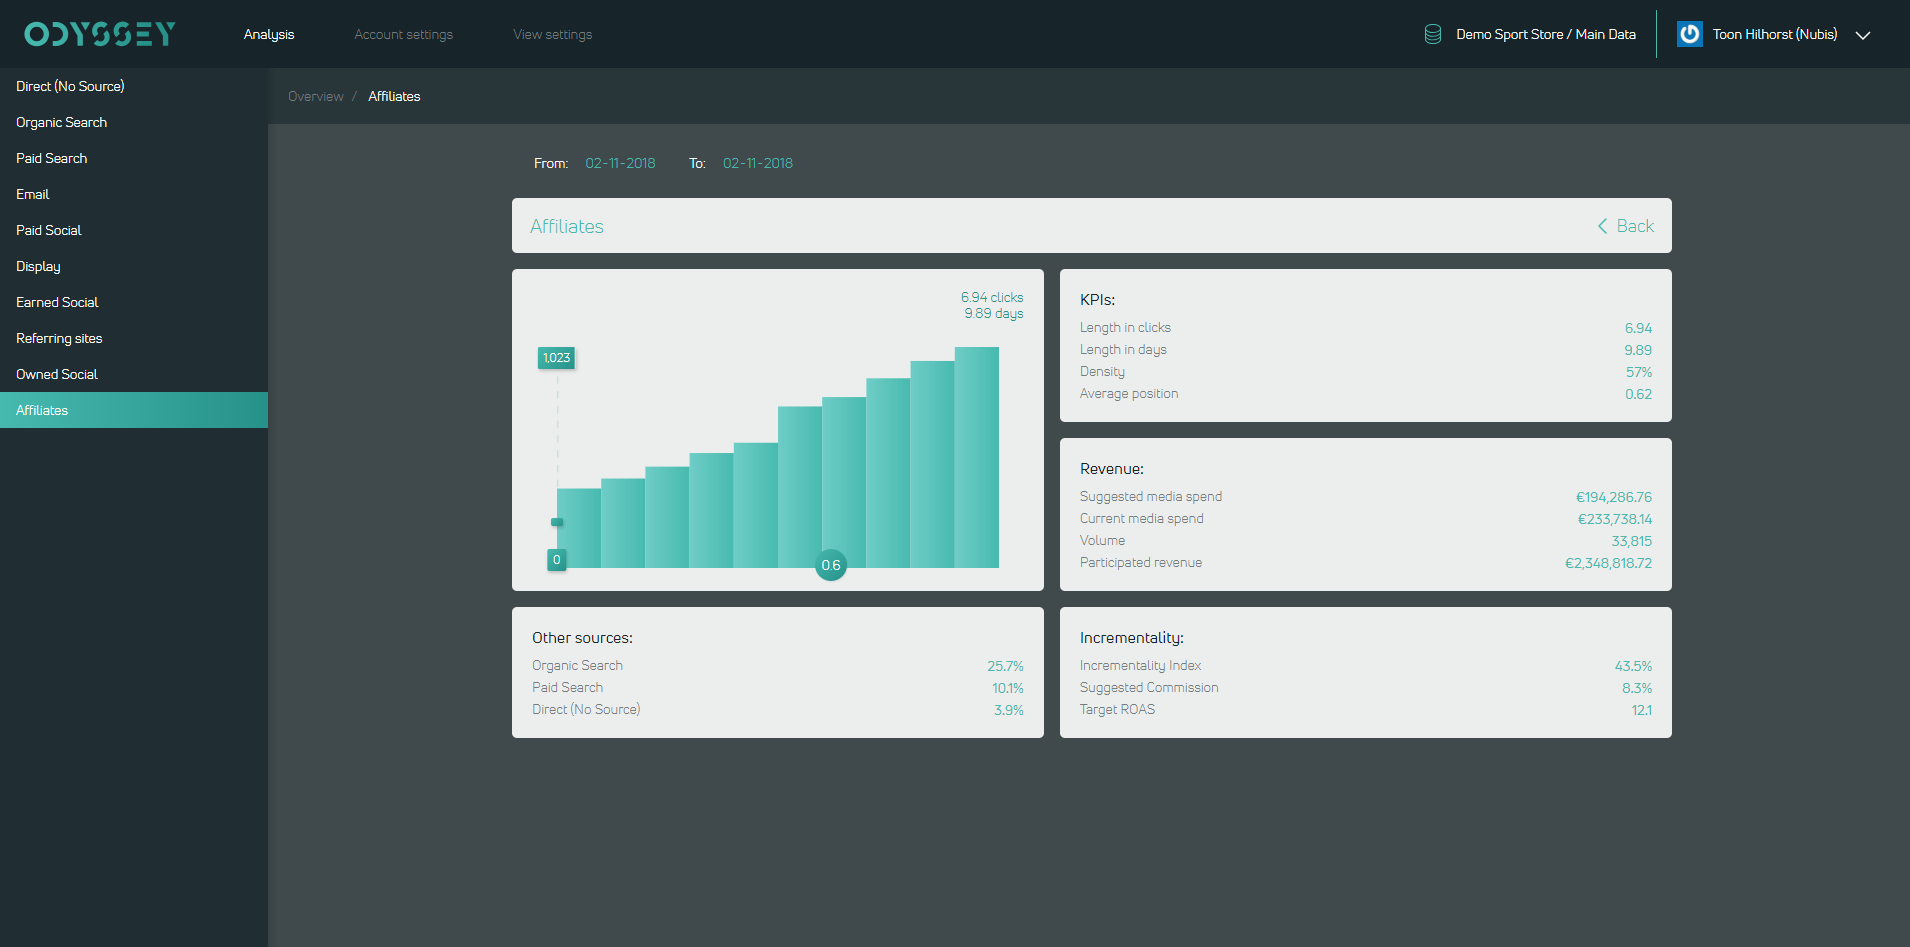Open View settings in top navigation
The height and width of the screenshot is (947, 1910).
[x=552, y=34]
